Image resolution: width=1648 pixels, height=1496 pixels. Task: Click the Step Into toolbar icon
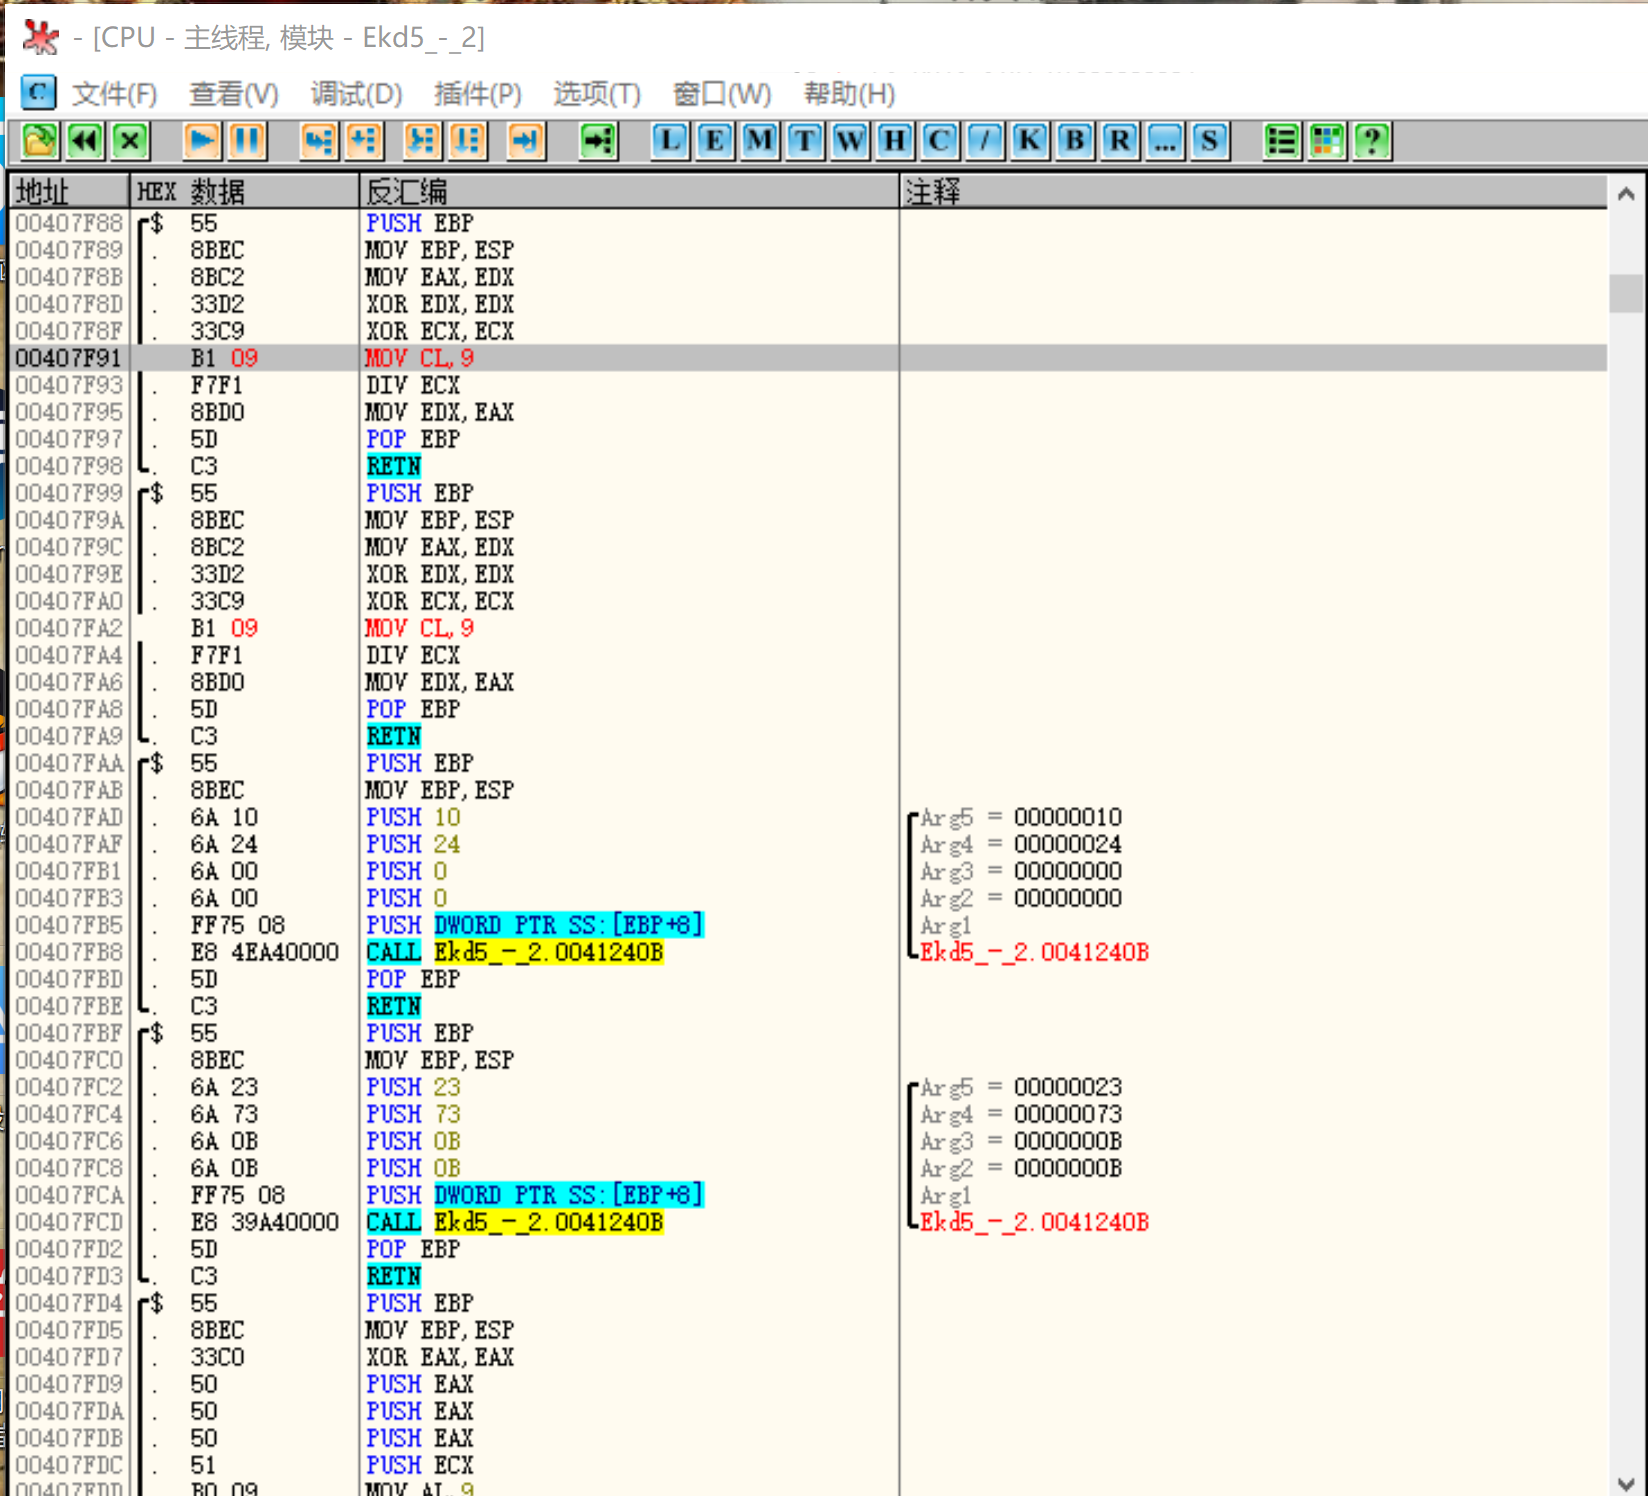click(x=319, y=141)
